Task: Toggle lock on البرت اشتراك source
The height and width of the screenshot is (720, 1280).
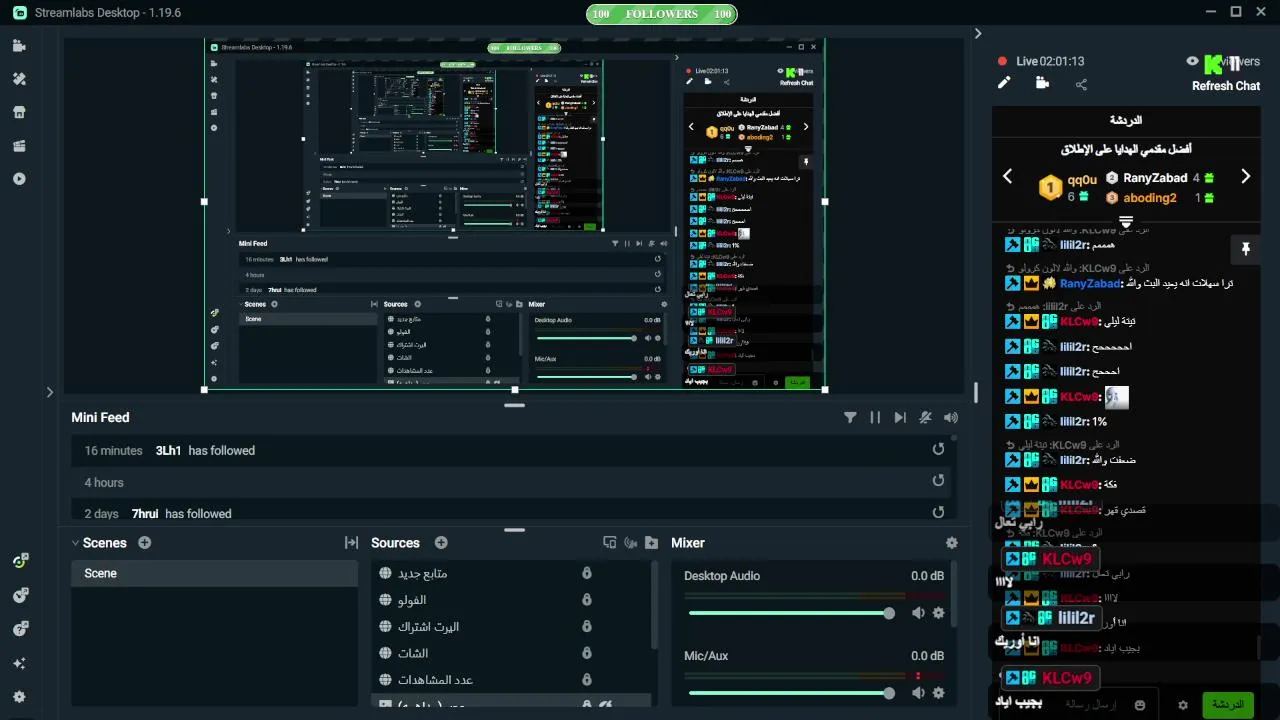Action: point(587,626)
